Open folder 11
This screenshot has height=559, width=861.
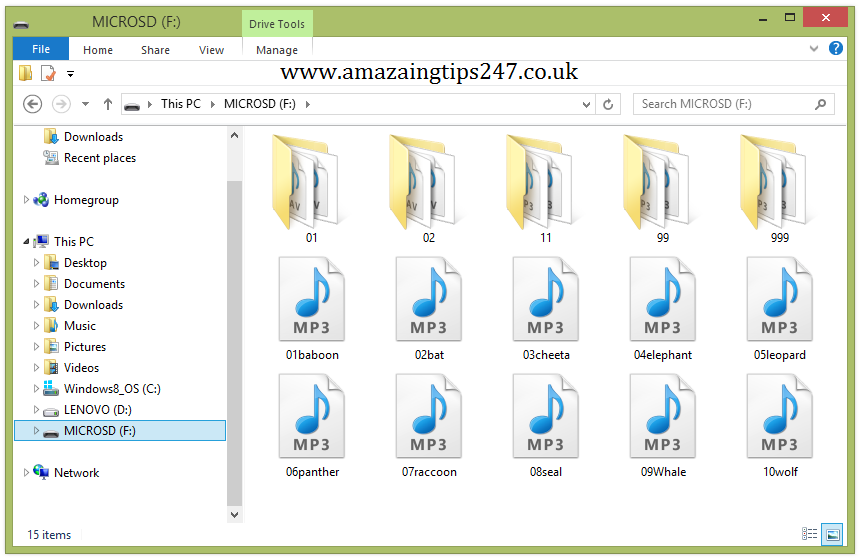coord(545,189)
